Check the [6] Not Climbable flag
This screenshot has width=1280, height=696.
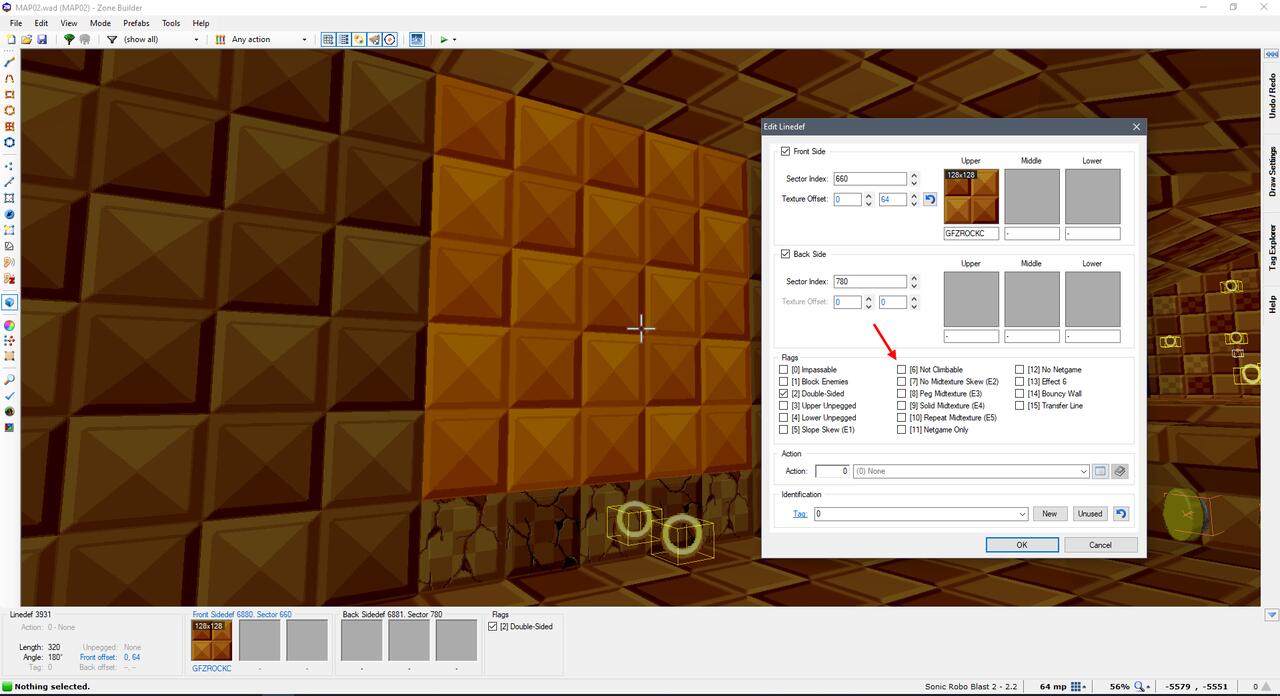pos(902,370)
